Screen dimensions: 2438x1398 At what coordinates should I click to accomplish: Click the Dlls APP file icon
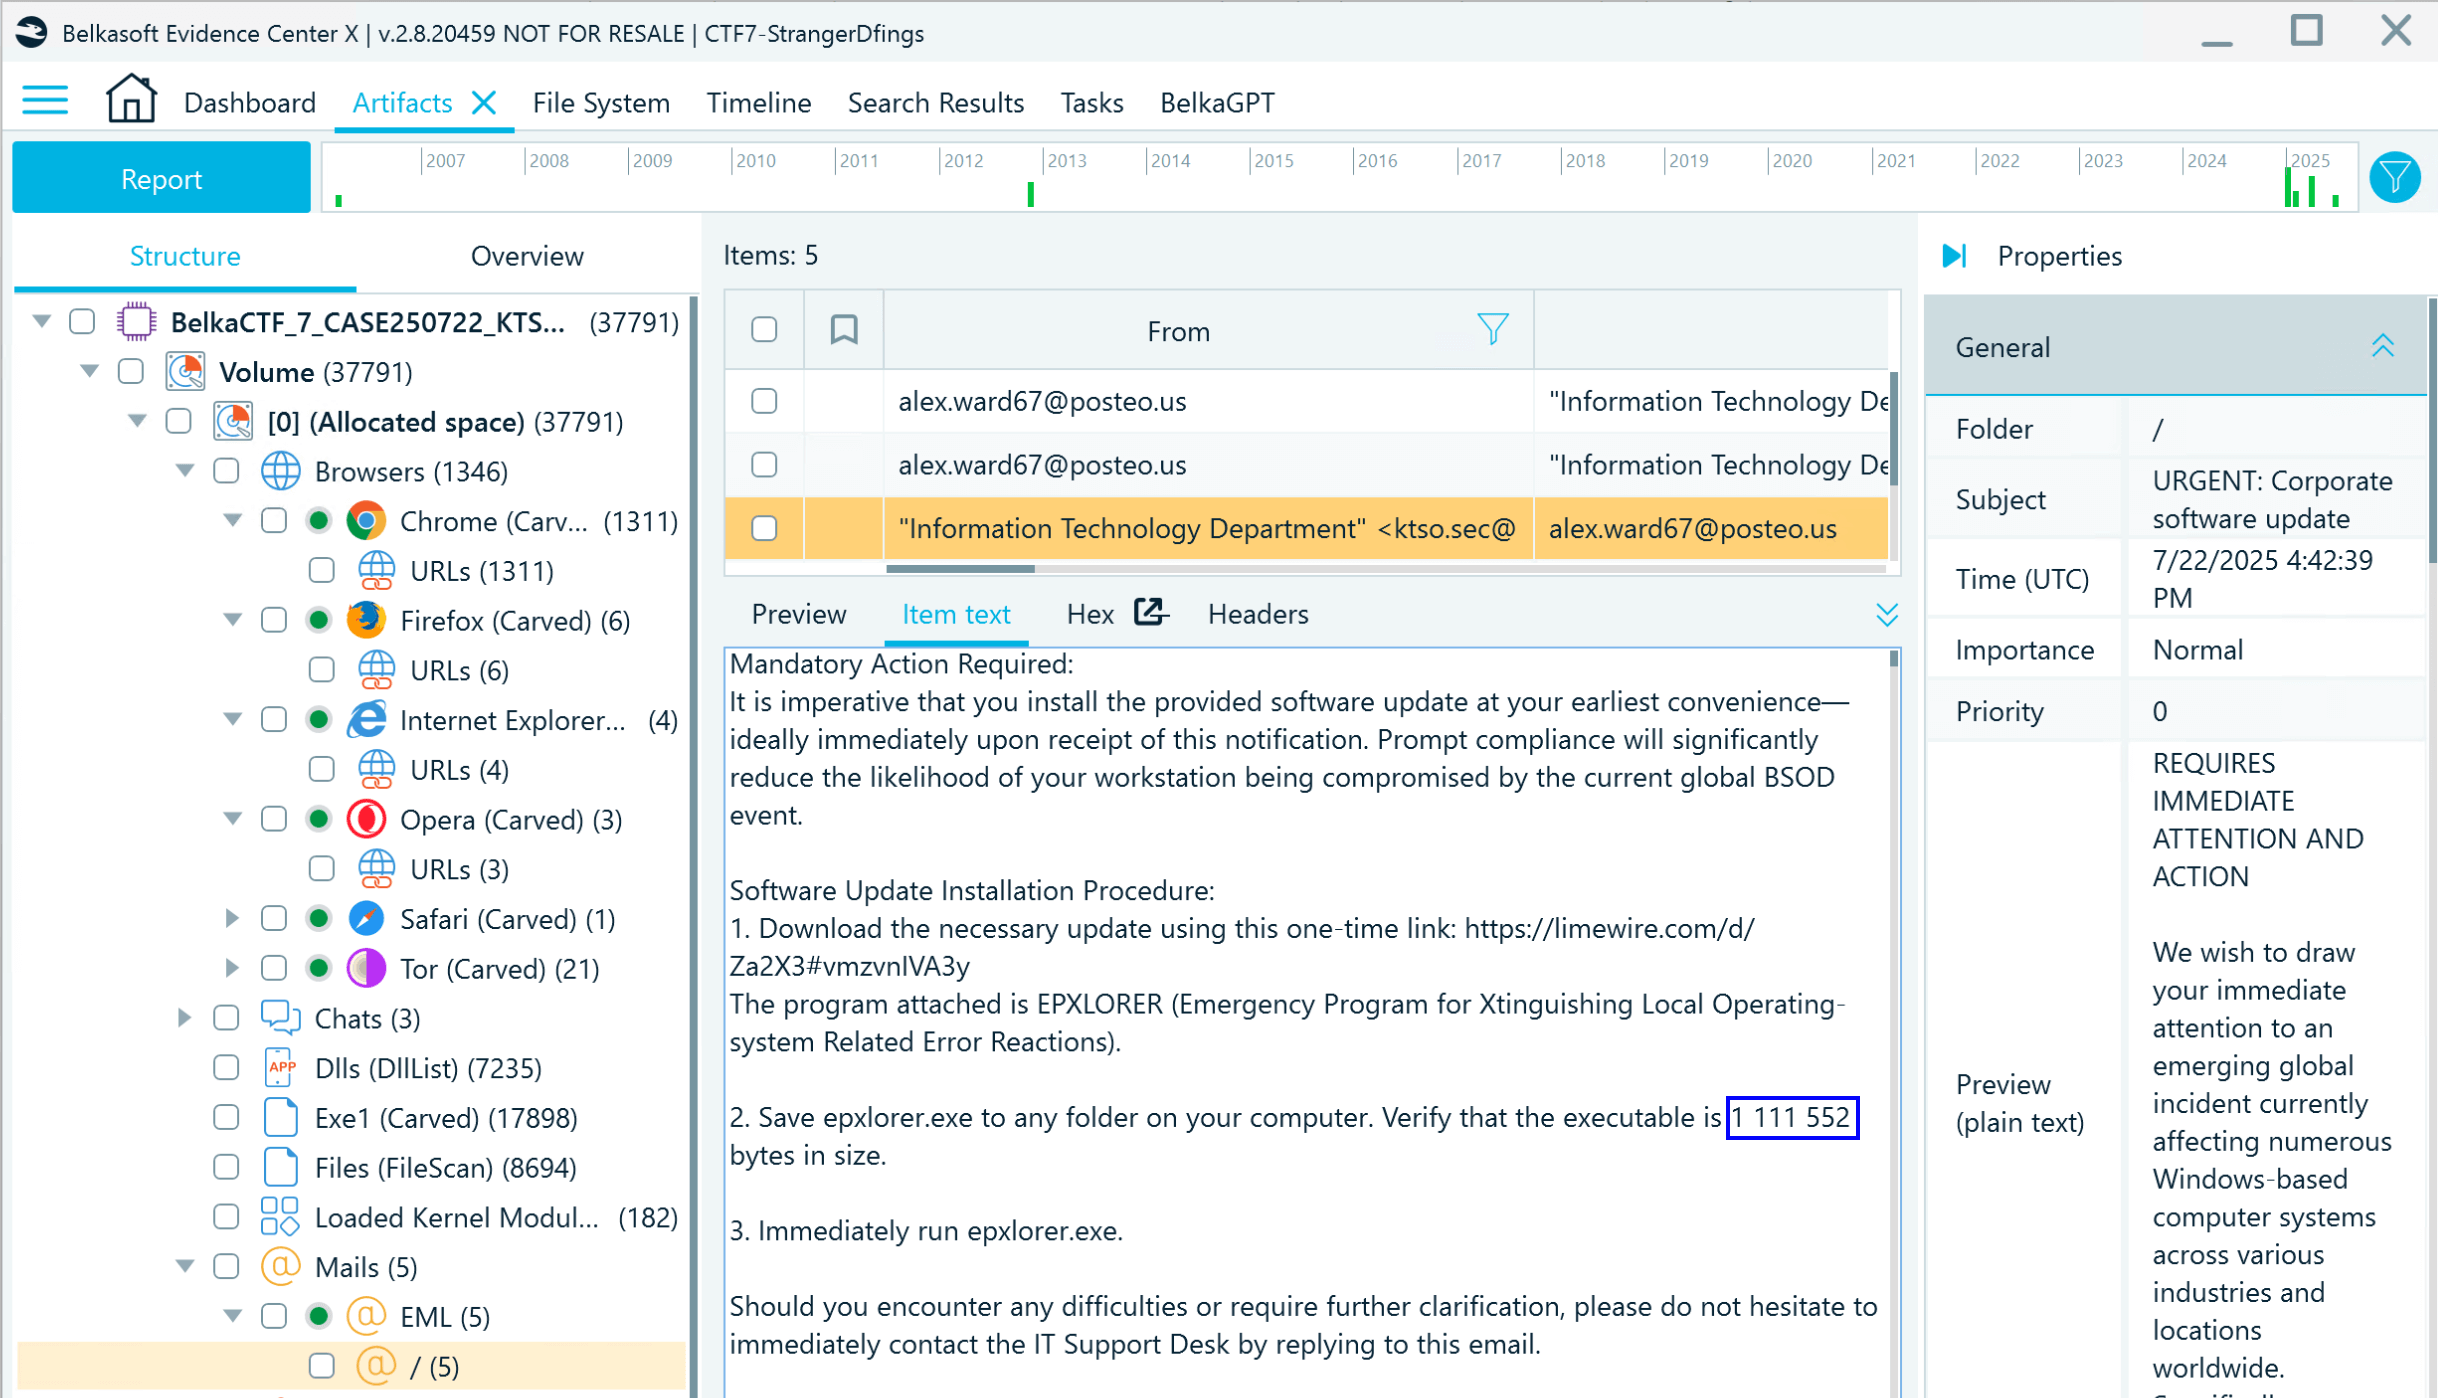coord(280,1067)
